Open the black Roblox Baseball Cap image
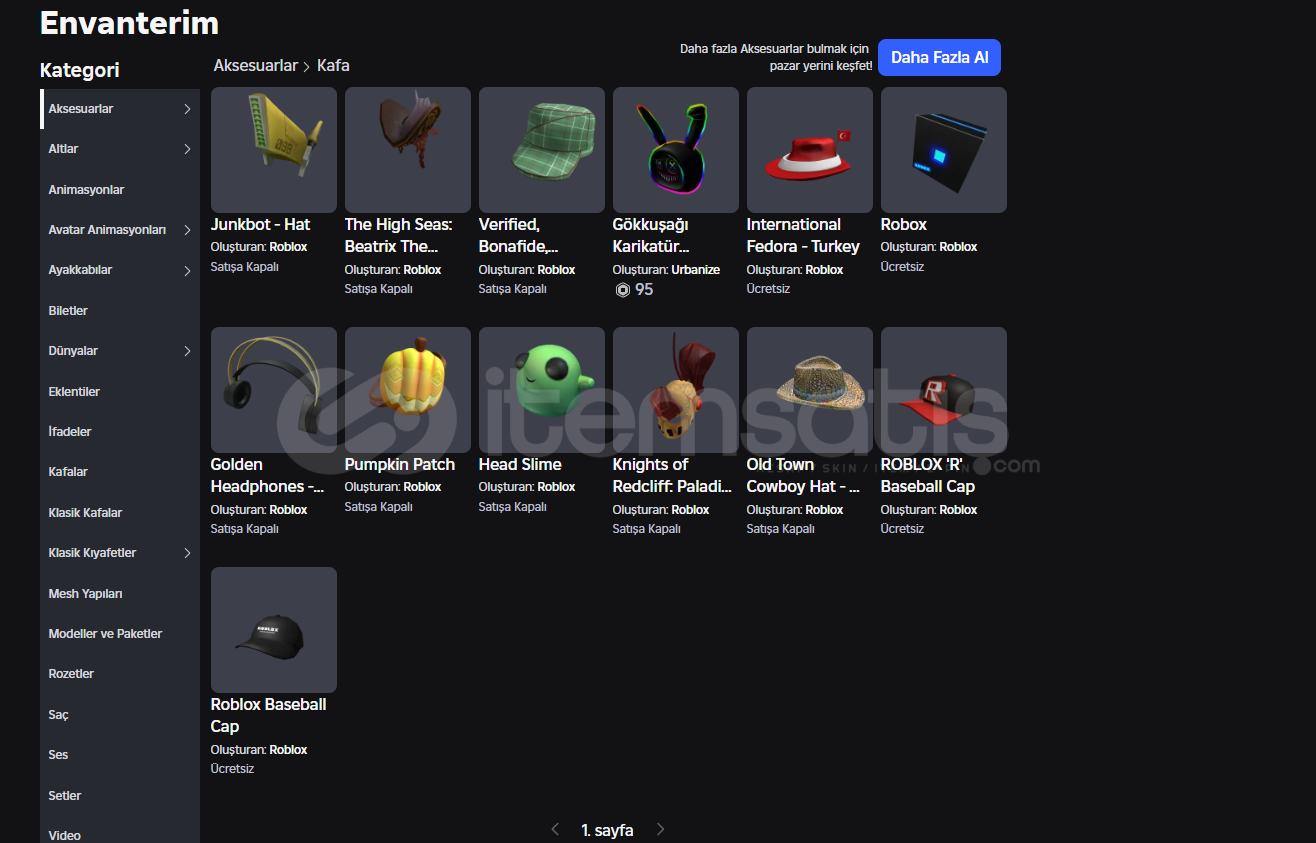The image size is (1316, 843). (x=274, y=630)
